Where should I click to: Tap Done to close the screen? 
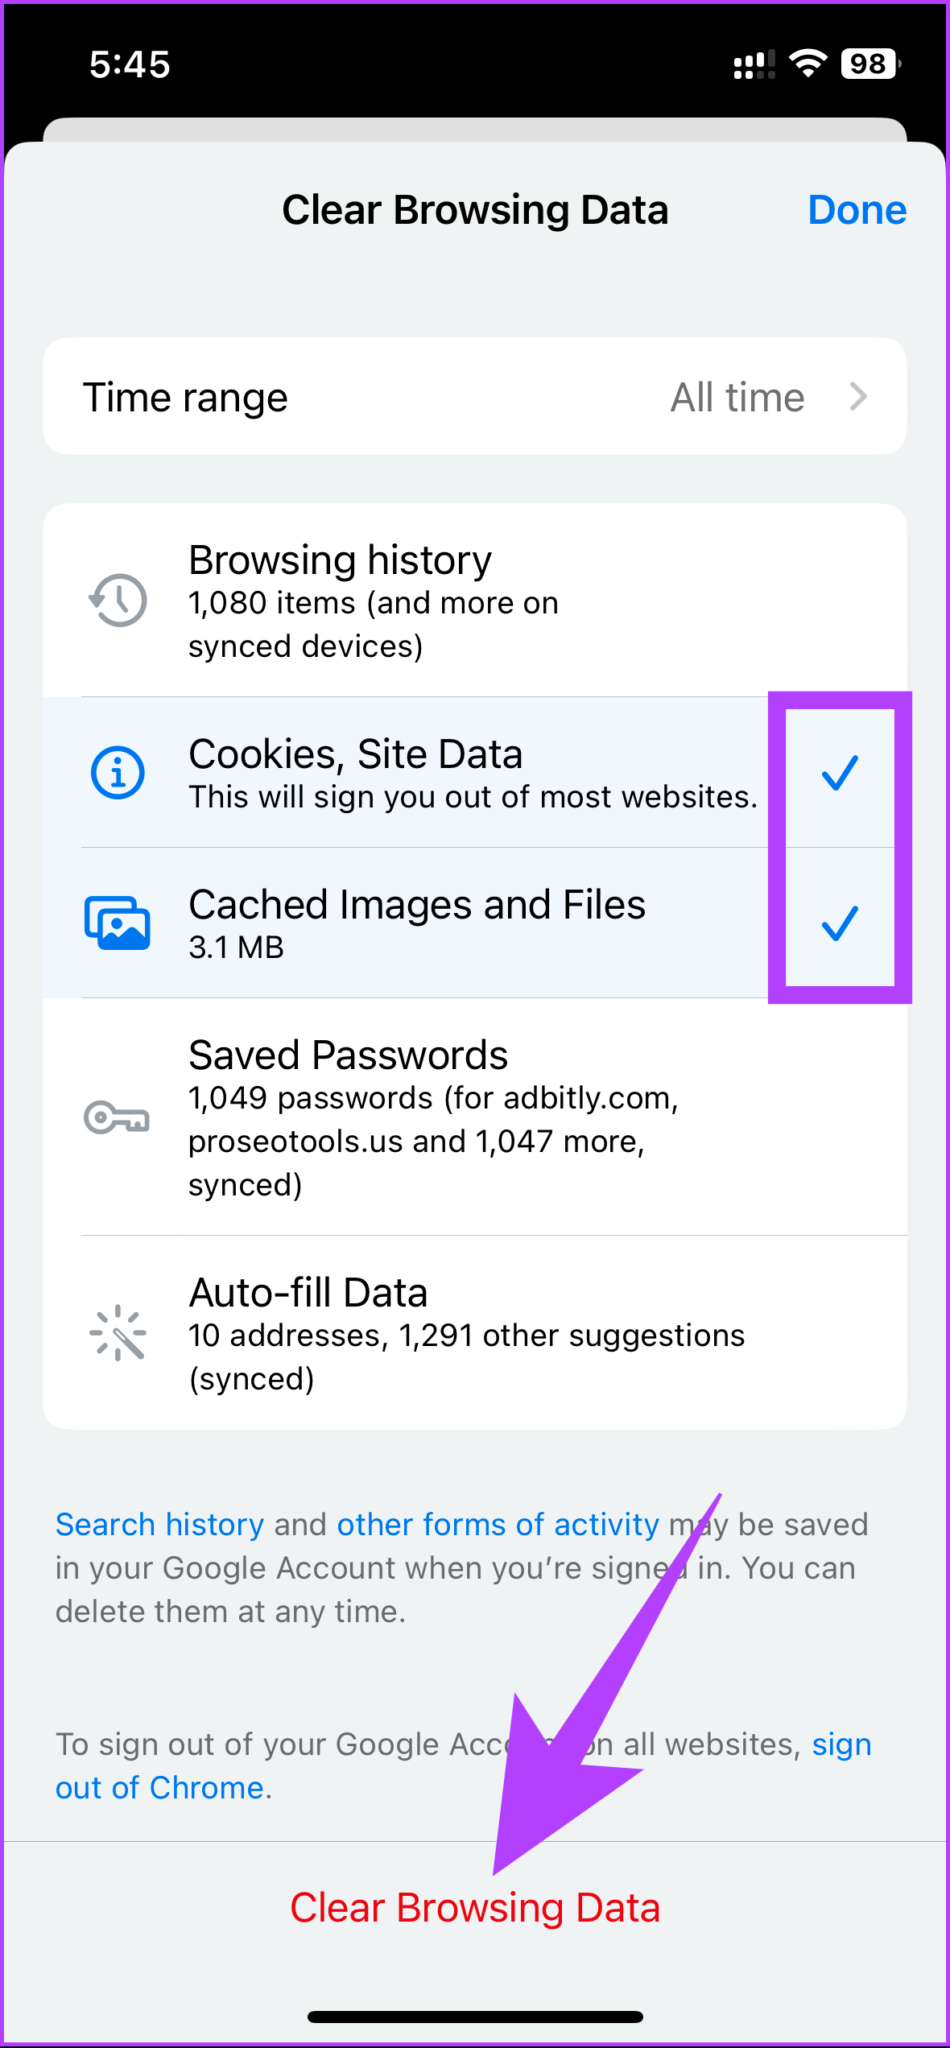tap(856, 209)
